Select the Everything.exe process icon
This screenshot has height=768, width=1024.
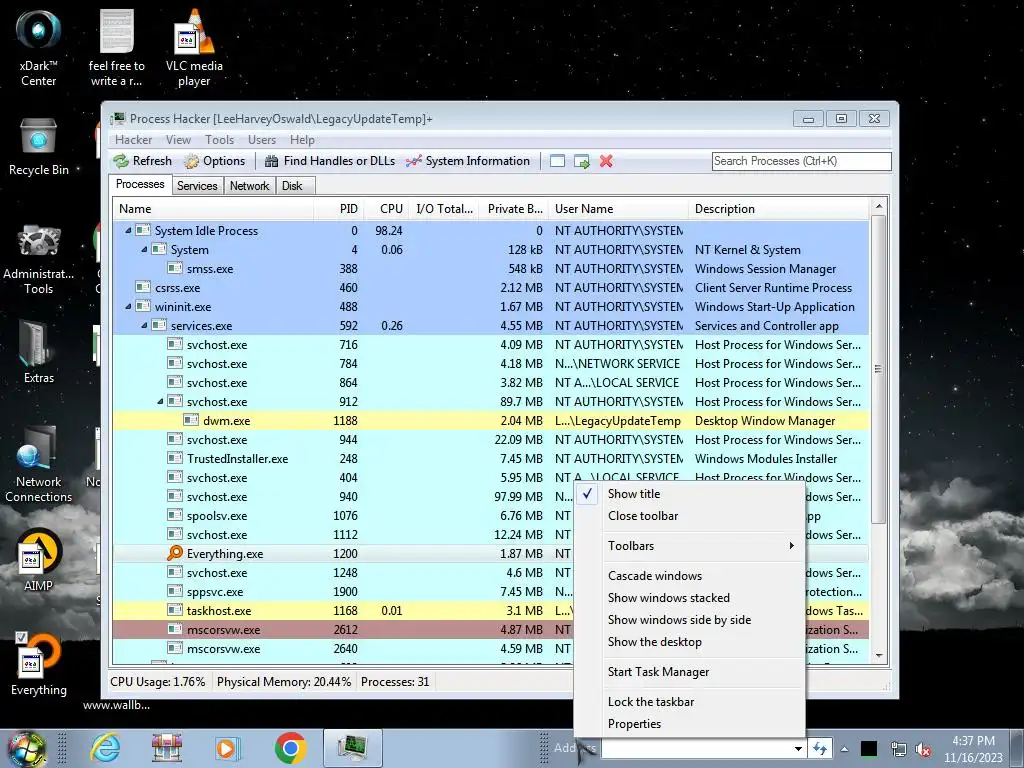click(174, 553)
